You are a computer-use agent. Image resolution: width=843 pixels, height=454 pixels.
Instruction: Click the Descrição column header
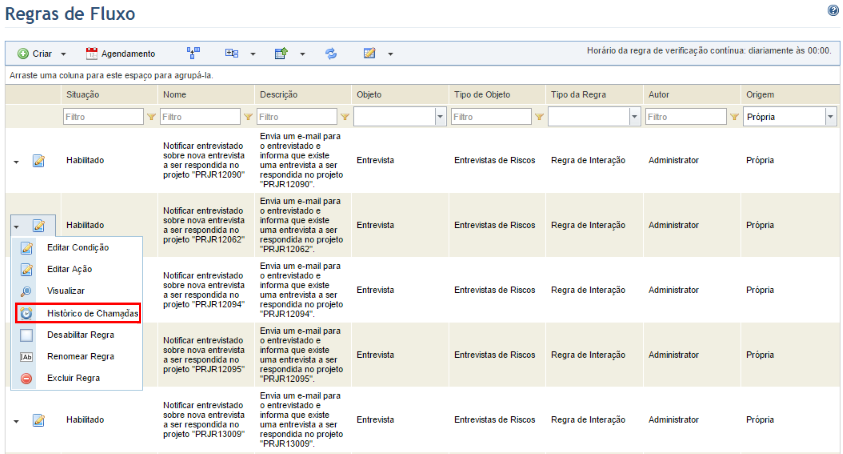(x=303, y=95)
